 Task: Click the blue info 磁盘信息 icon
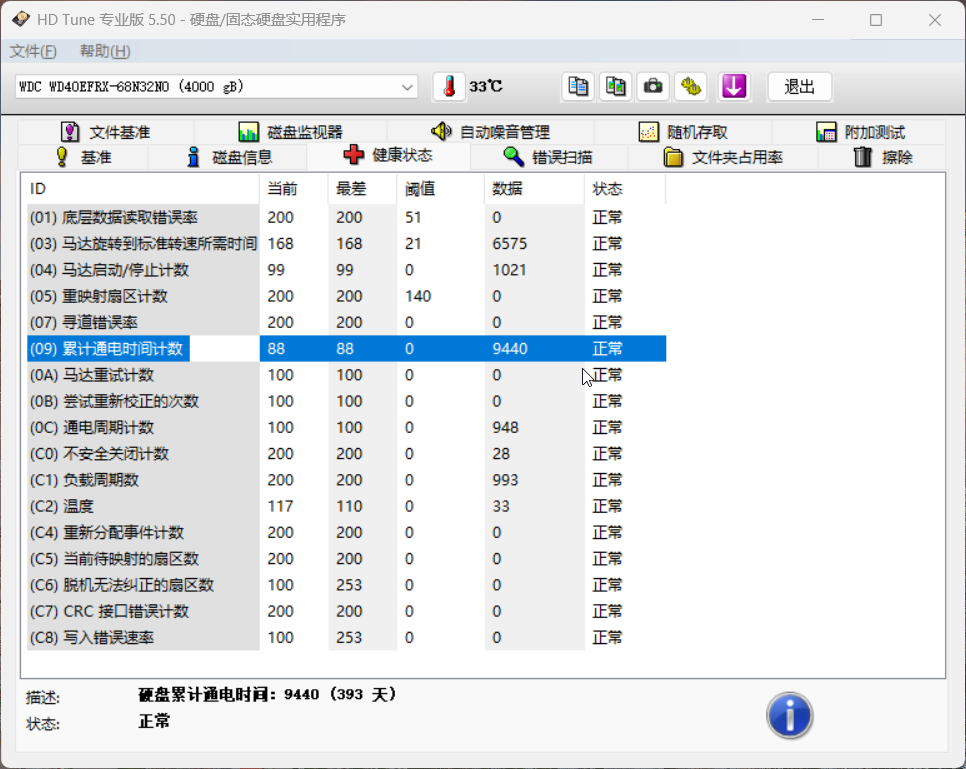click(x=193, y=157)
